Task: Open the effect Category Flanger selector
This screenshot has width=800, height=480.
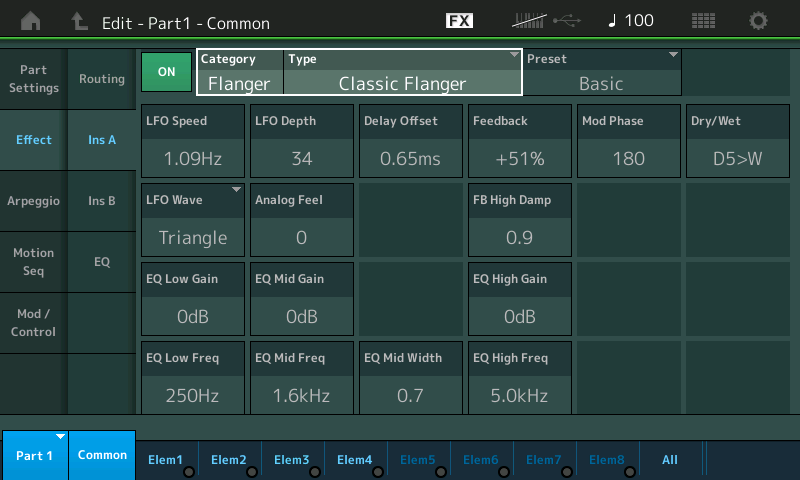Action: [240, 72]
